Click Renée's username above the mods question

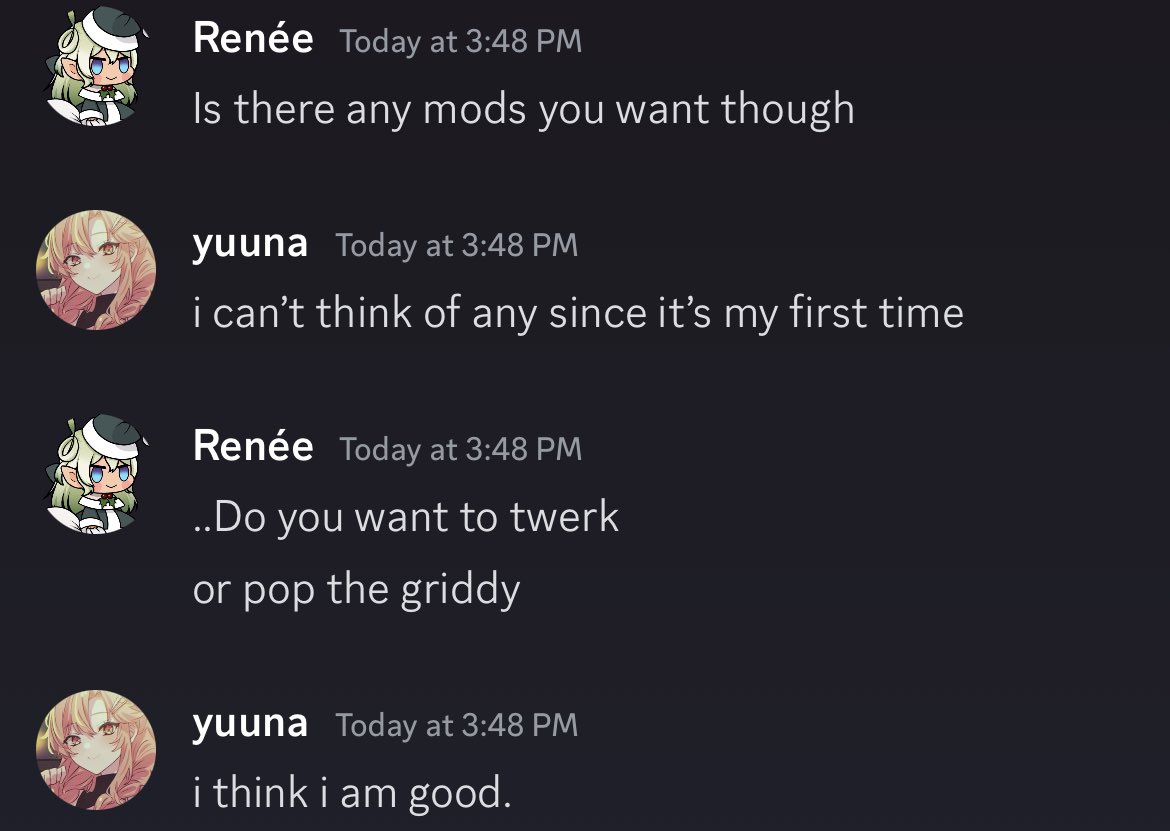coord(253,40)
